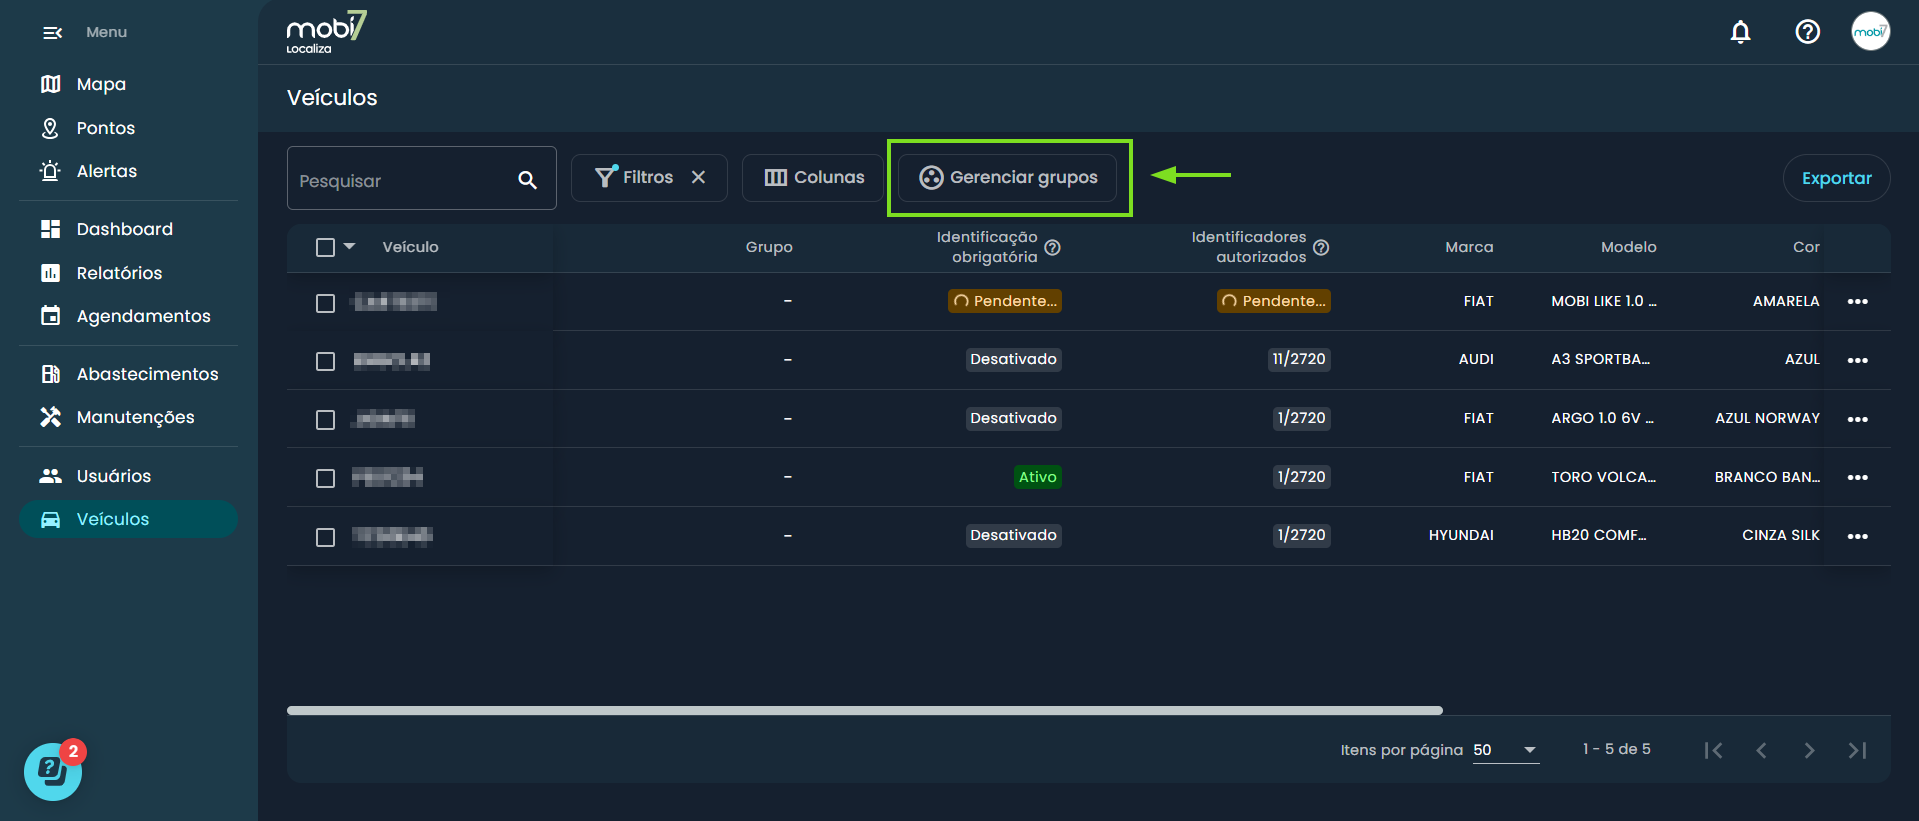
Task: Open the Colunas selector
Action: click(813, 178)
